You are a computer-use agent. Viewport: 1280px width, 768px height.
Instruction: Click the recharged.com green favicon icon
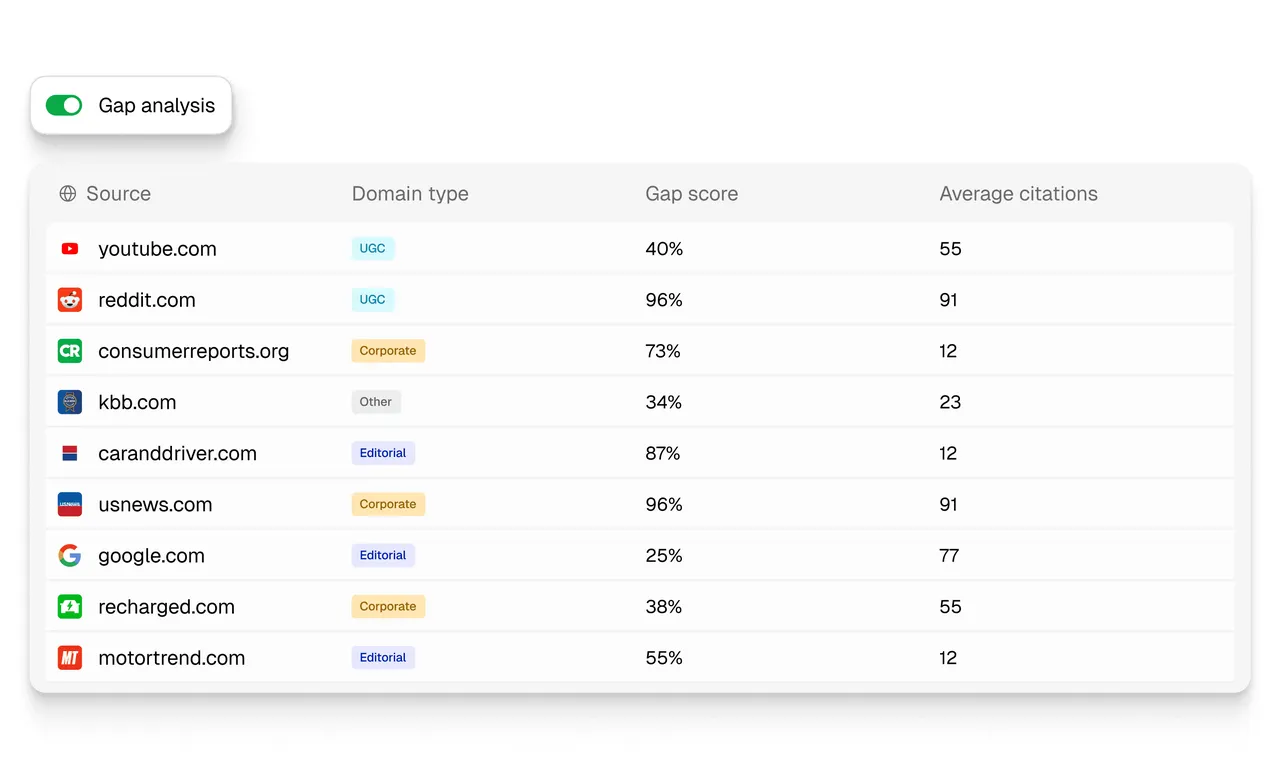70,607
